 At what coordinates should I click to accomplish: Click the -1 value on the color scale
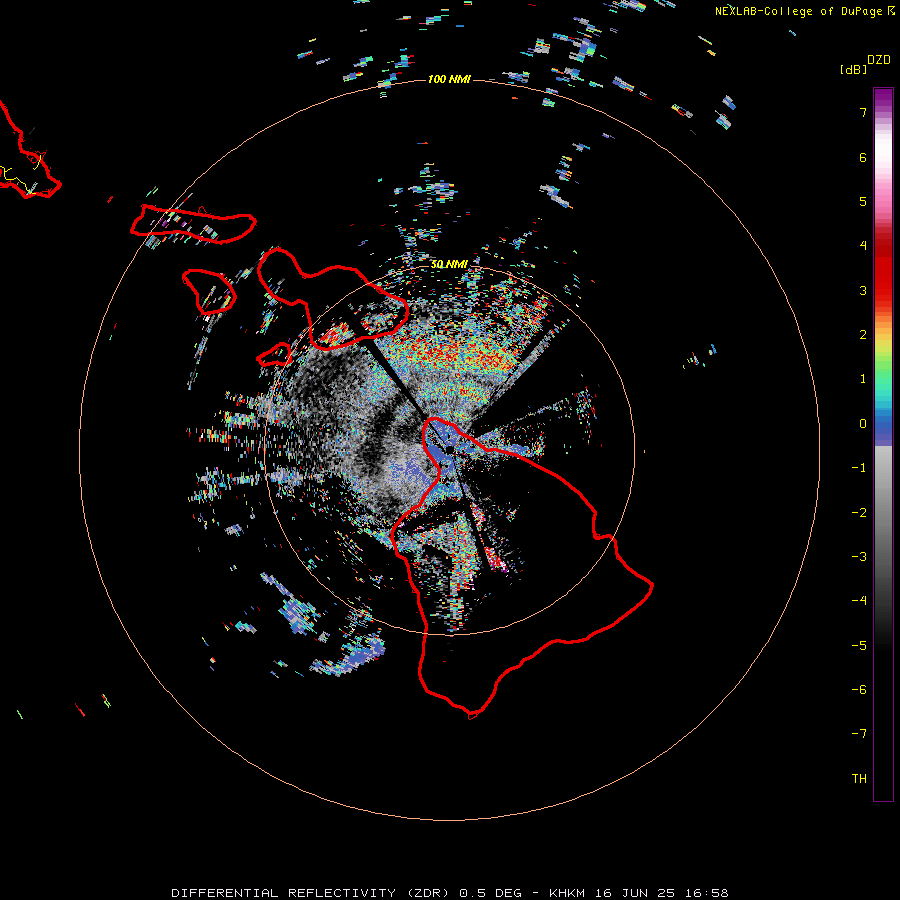coord(859,468)
